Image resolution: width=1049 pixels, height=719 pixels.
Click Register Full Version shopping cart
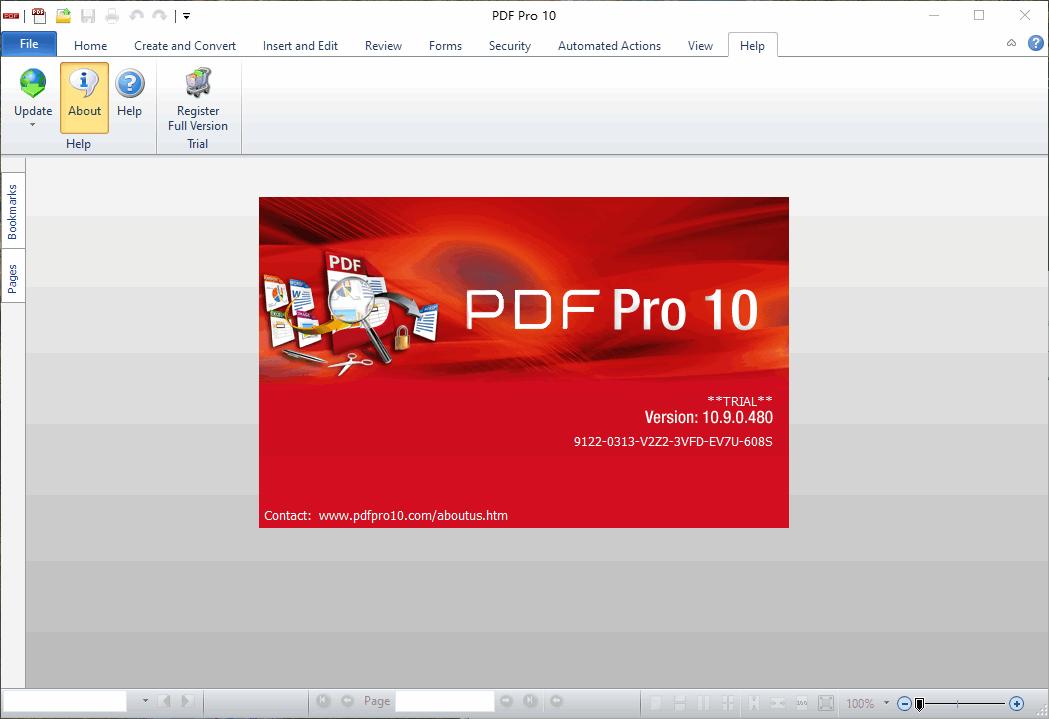click(198, 83)
